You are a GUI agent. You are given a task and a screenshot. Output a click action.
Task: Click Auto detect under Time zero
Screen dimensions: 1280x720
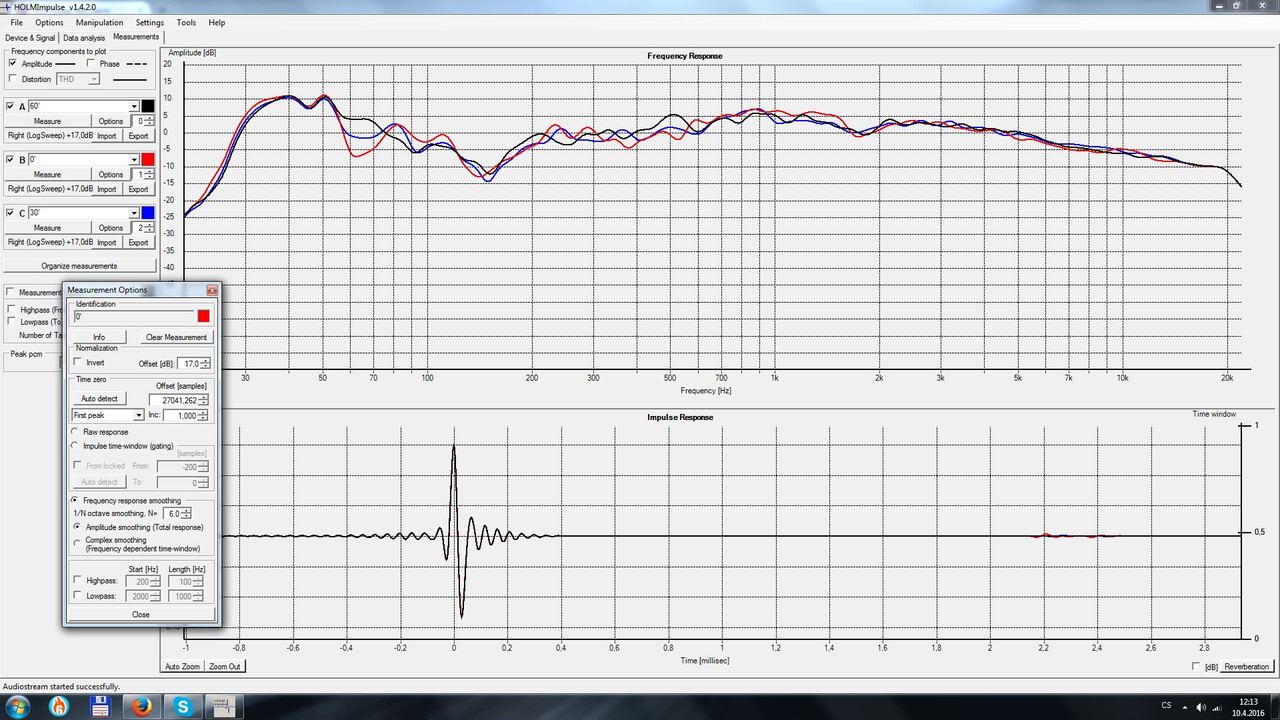click(x=99, y=398)
